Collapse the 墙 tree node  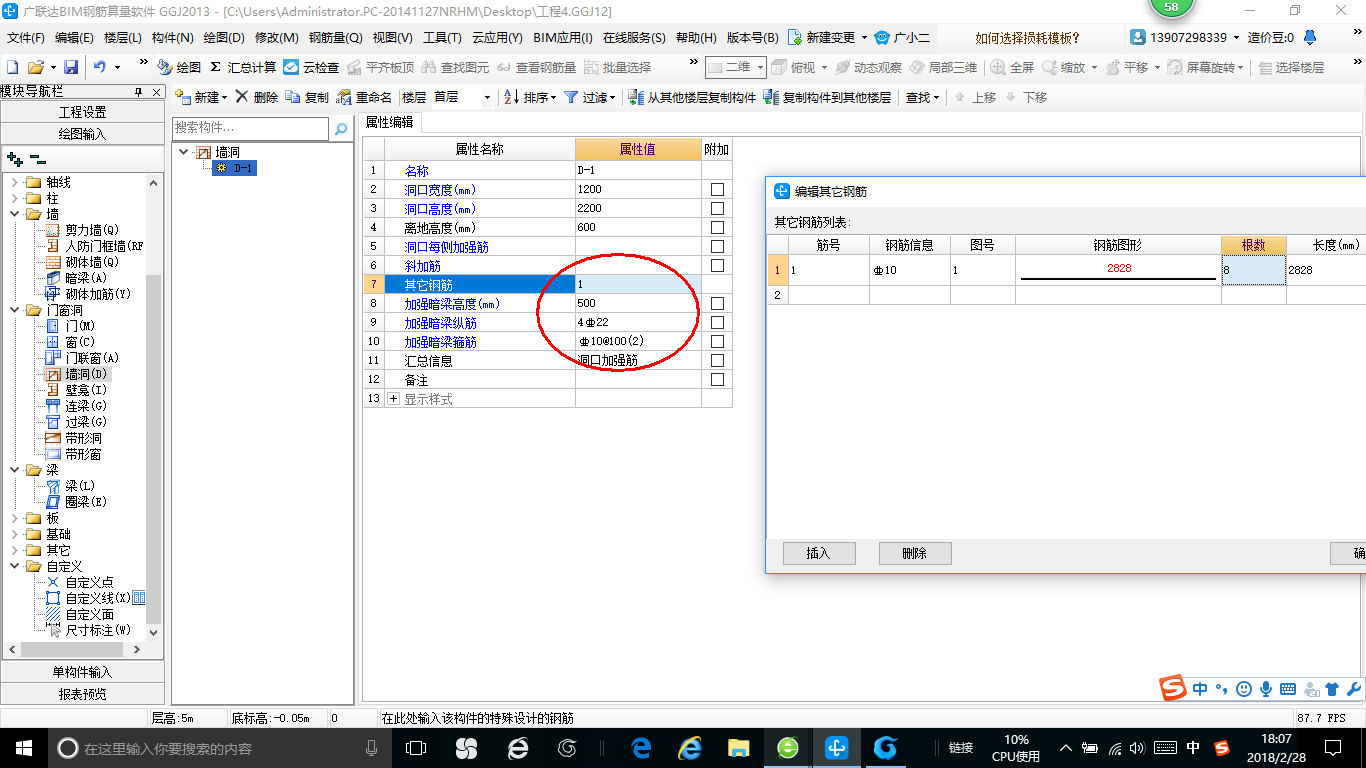coord(14,214)
